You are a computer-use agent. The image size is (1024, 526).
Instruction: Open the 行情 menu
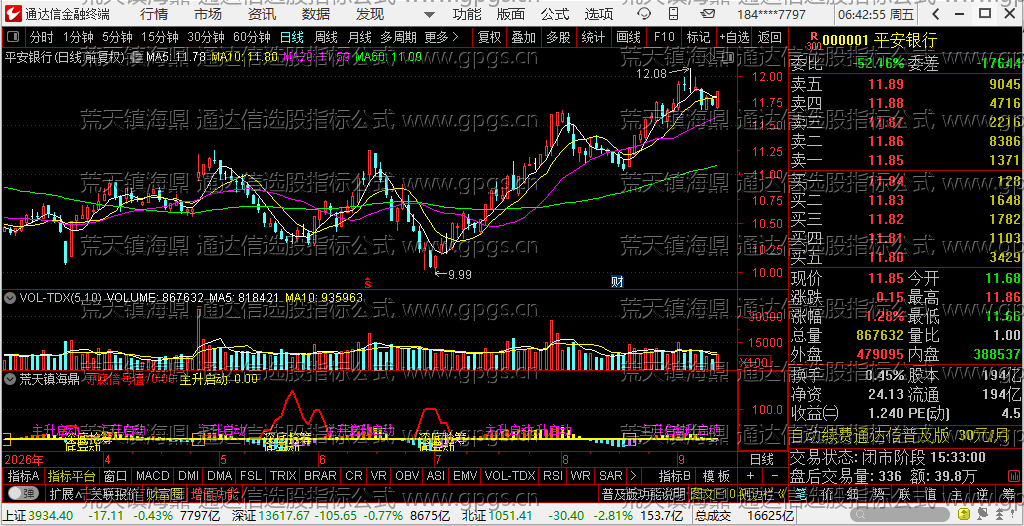[153, 14]
